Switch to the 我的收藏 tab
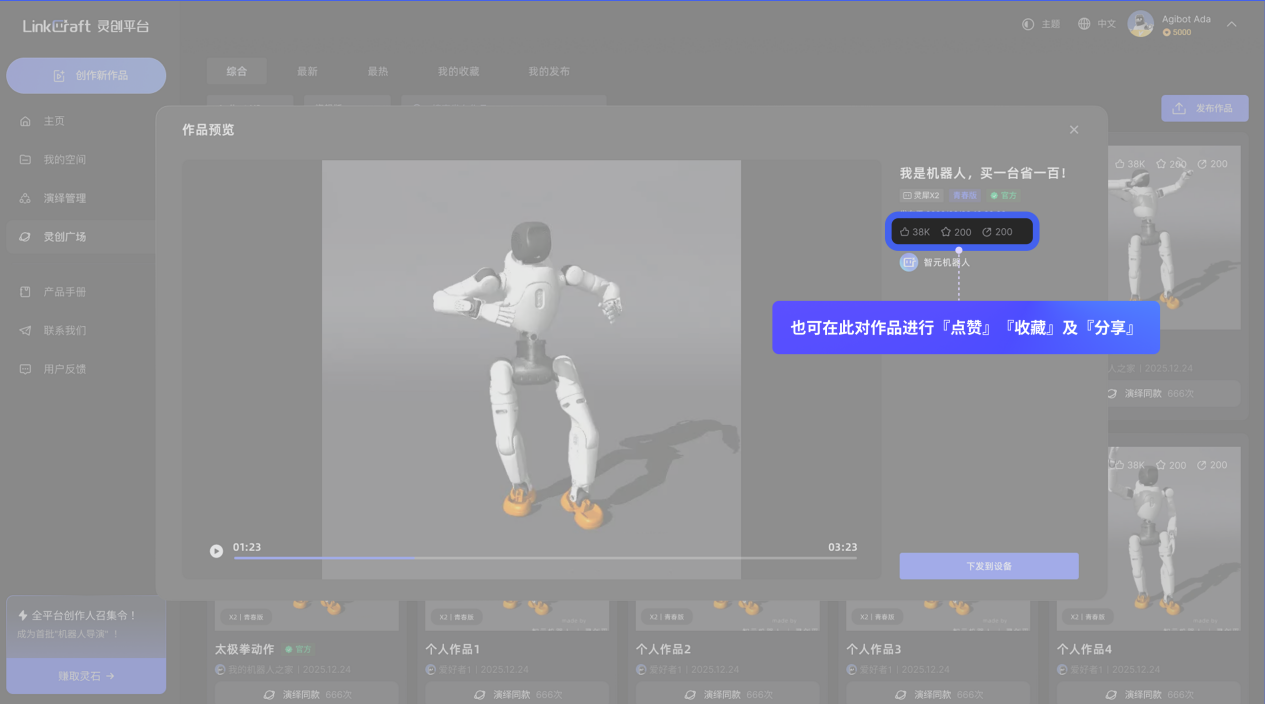The height and width of the screenshot is (704, 1265). point(458,72)
